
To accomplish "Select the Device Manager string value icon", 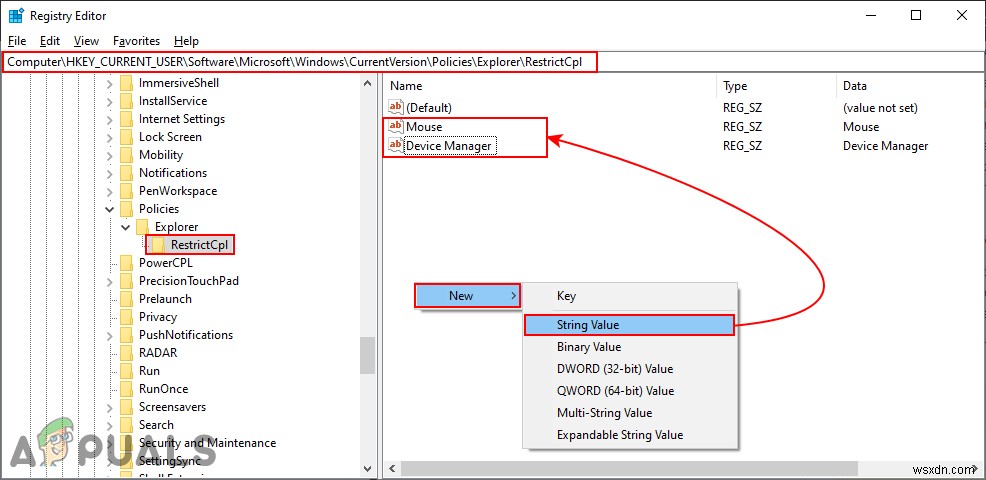I will pyautogui.click(x=396, y=145).
